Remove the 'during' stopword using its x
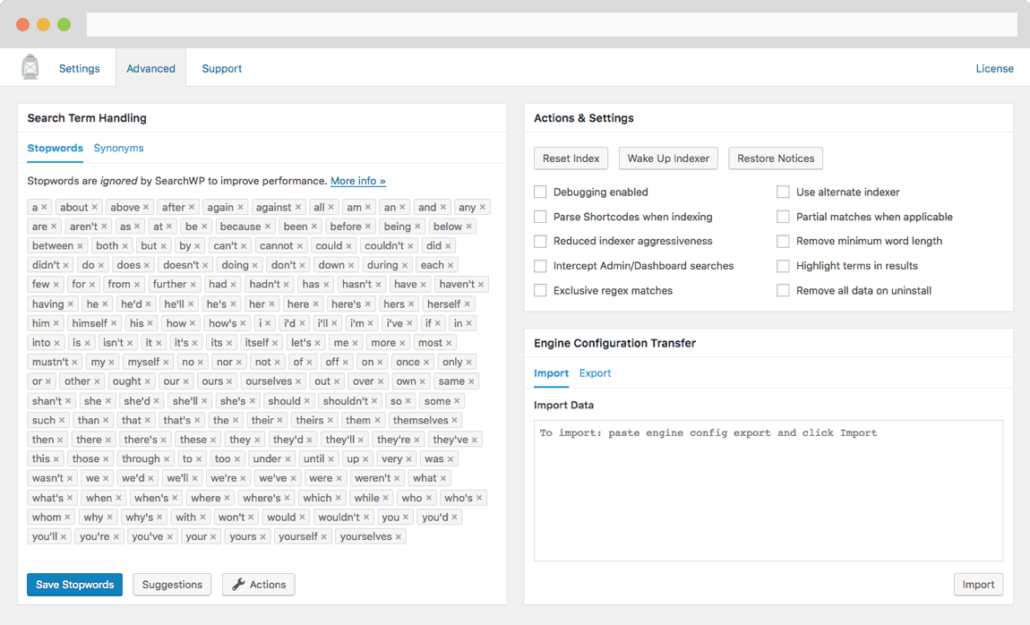 (x=405, y=265)
